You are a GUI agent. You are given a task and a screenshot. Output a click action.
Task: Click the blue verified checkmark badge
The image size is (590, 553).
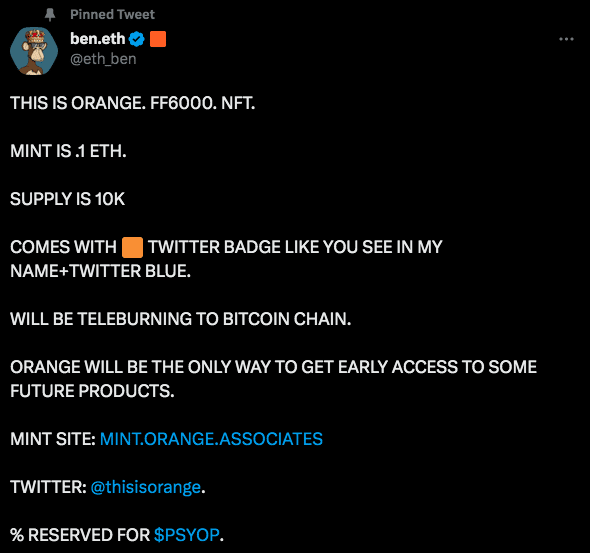point(136,39)
